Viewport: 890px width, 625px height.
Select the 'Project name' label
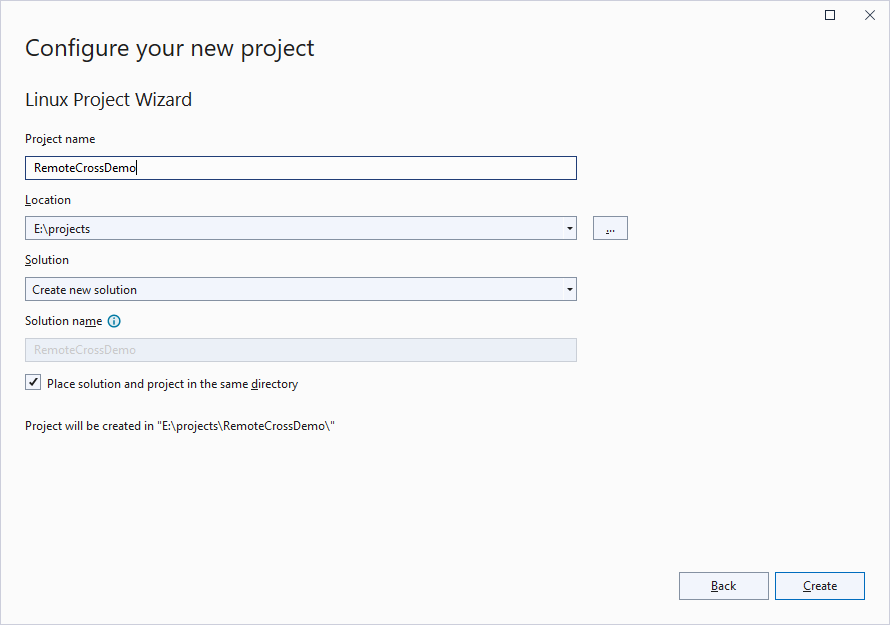pos(60,139)
